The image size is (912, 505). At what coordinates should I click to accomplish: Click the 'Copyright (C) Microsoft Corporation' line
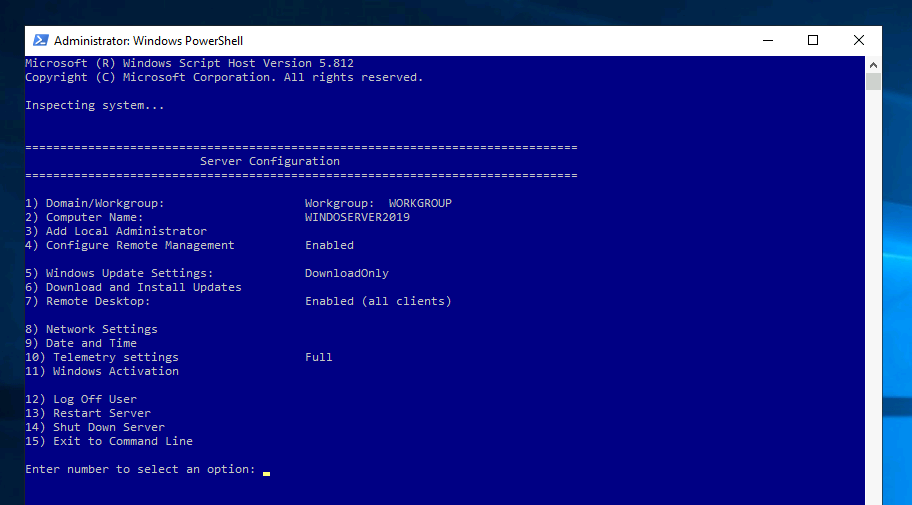click(x=224, y=77)
